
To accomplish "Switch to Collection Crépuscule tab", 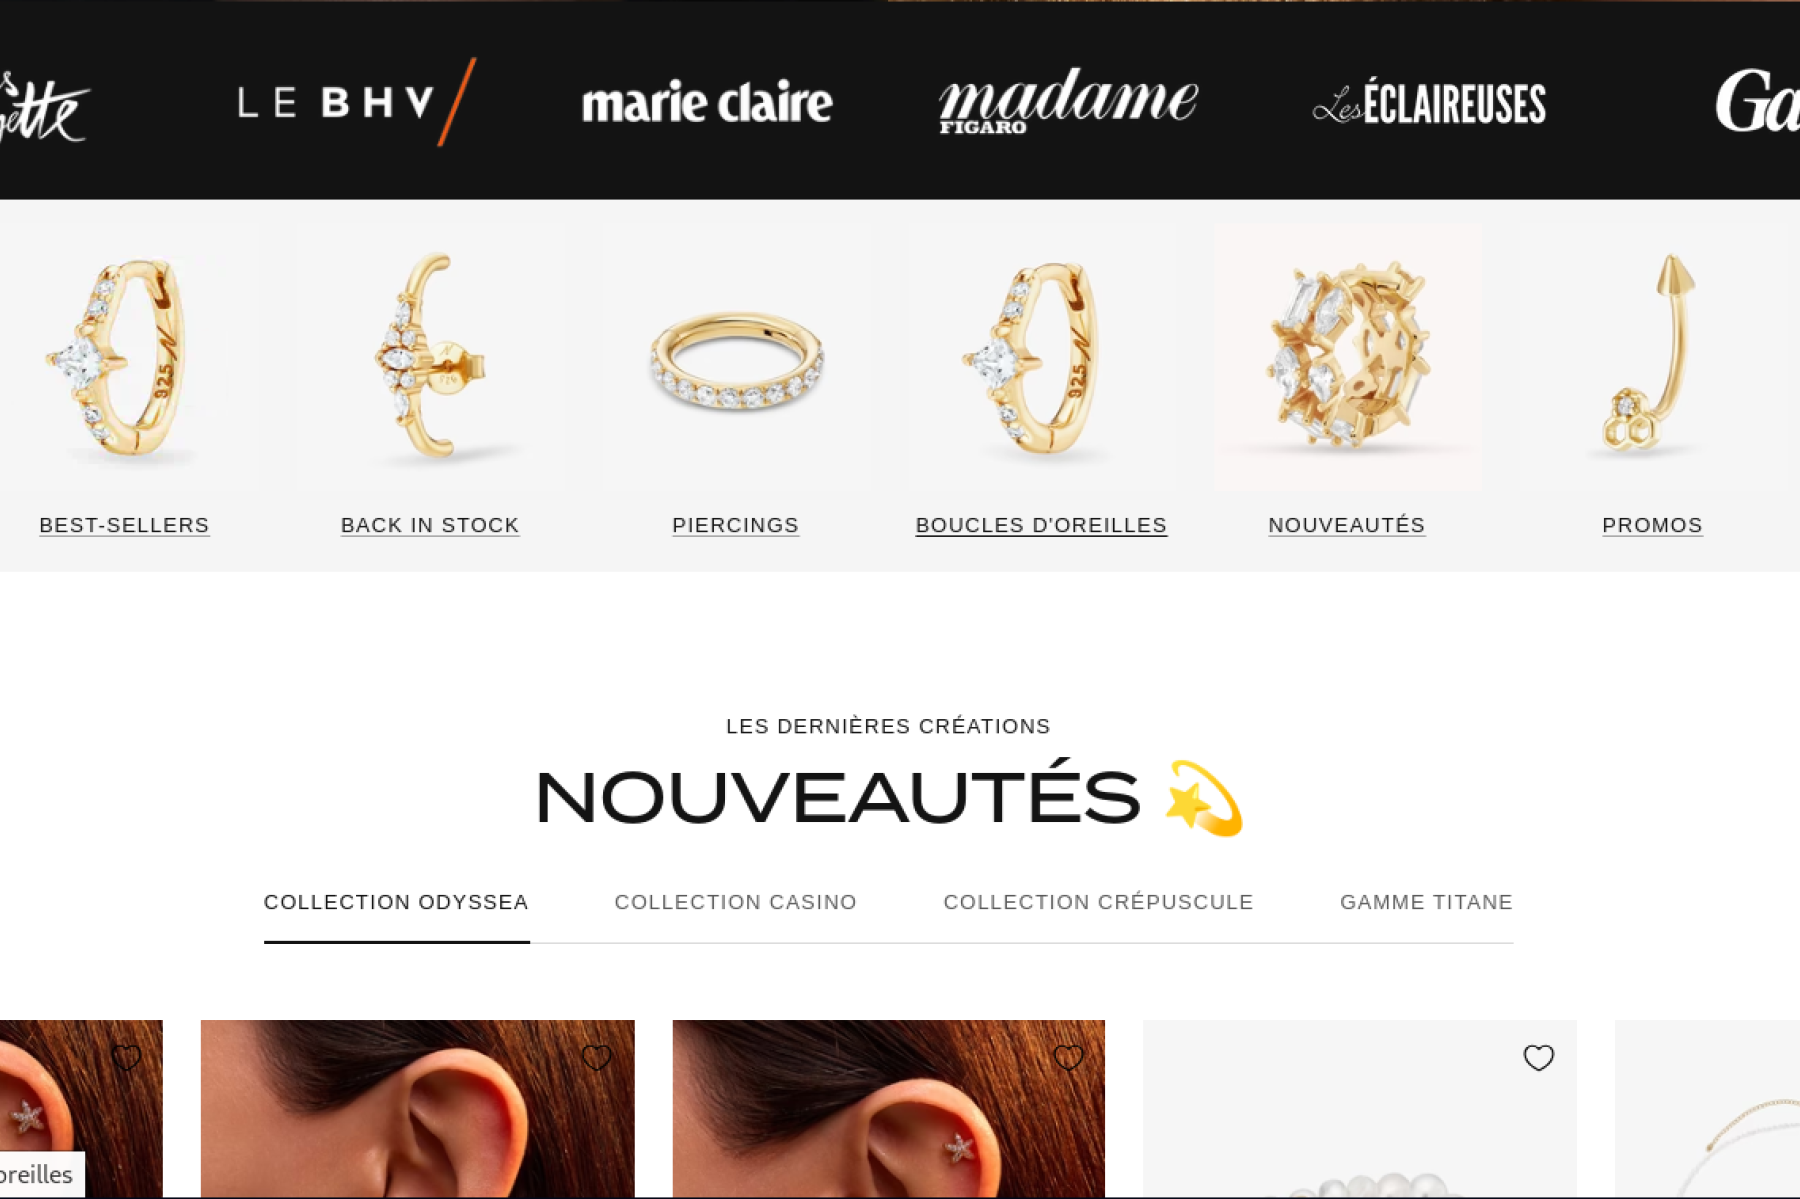I will click(1098, 902).
